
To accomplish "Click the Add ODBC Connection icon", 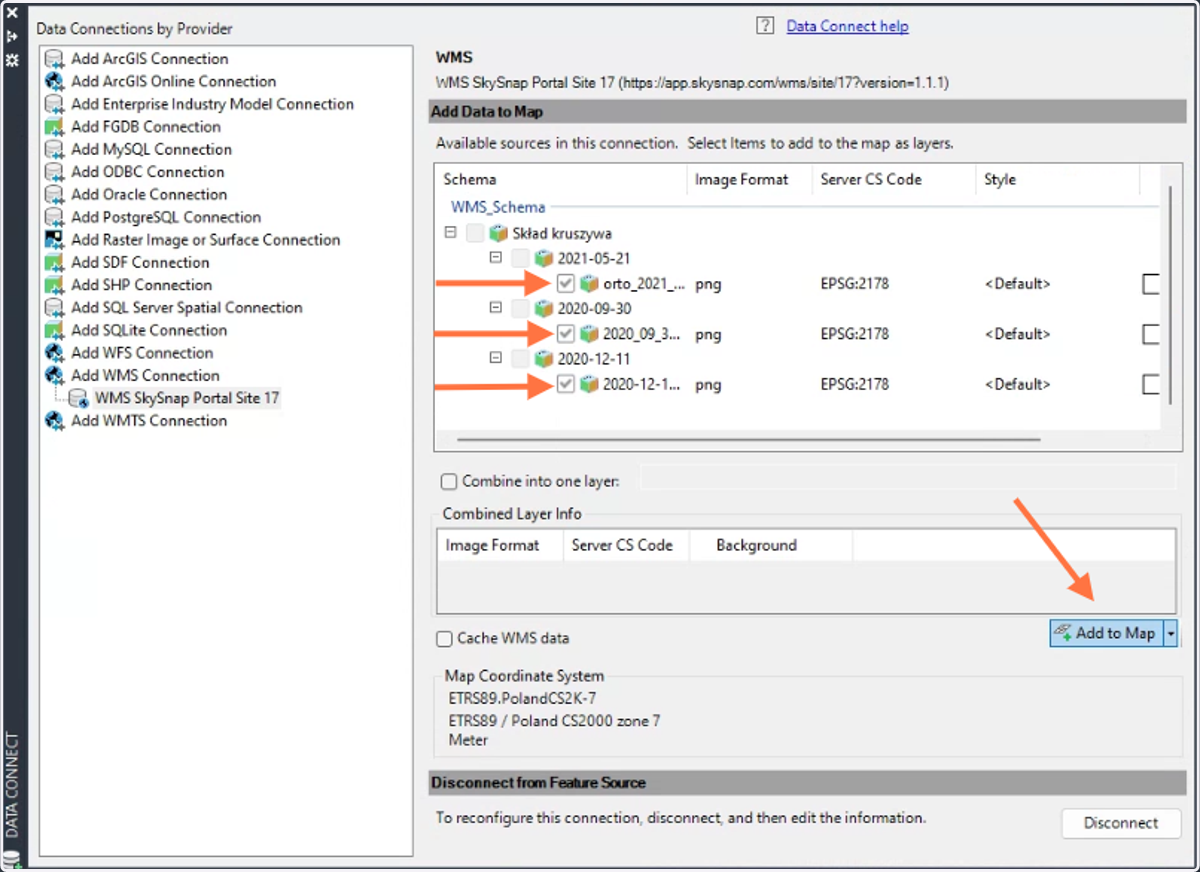I will click(x=55, y=172).
